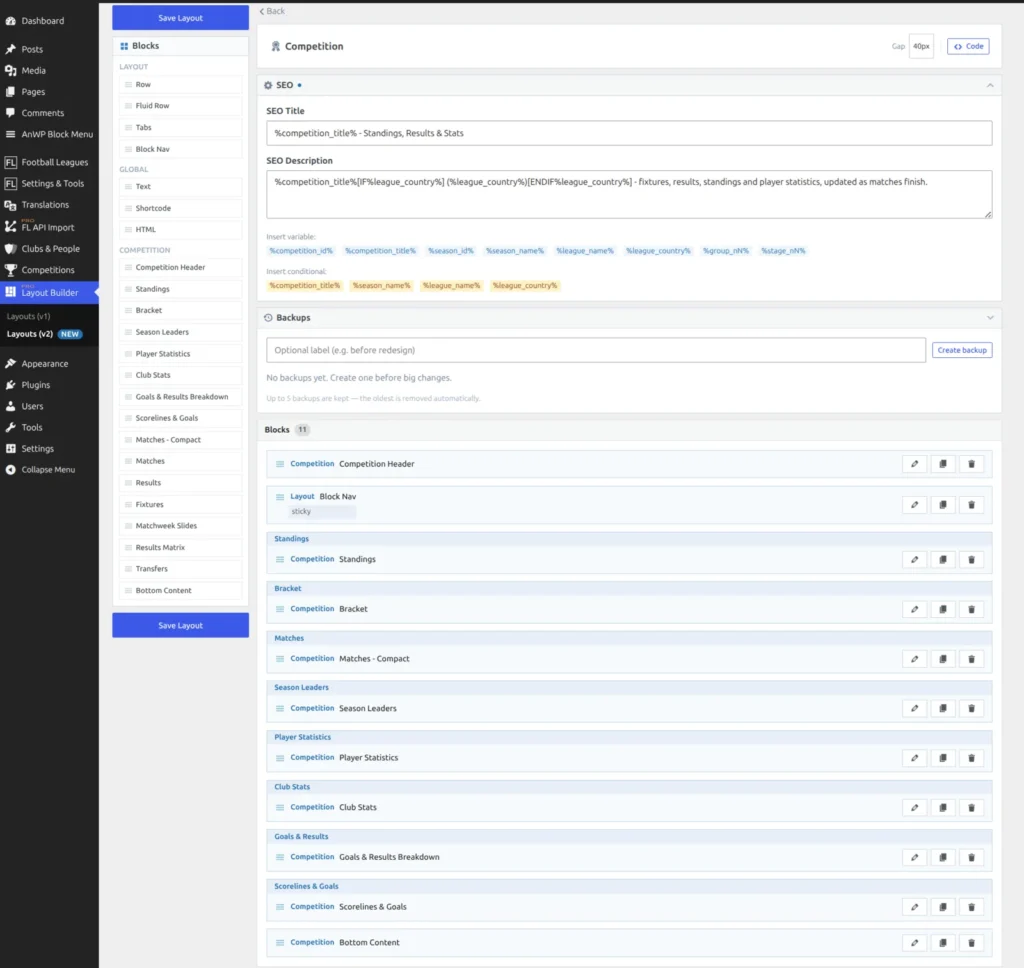Click the Competition ribbon icon in header

(276, 46)
